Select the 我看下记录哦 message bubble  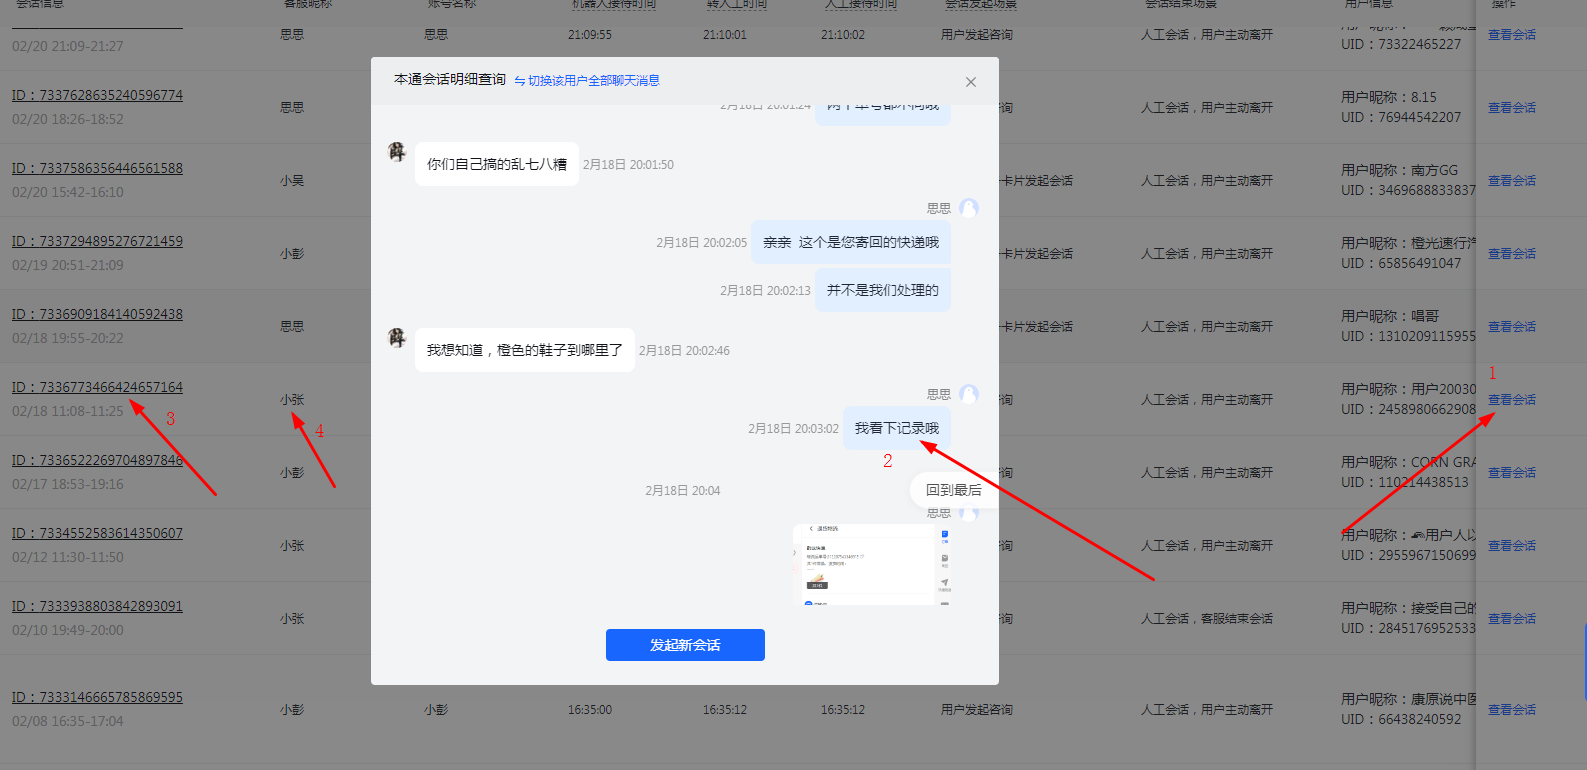tap(896, 428)
